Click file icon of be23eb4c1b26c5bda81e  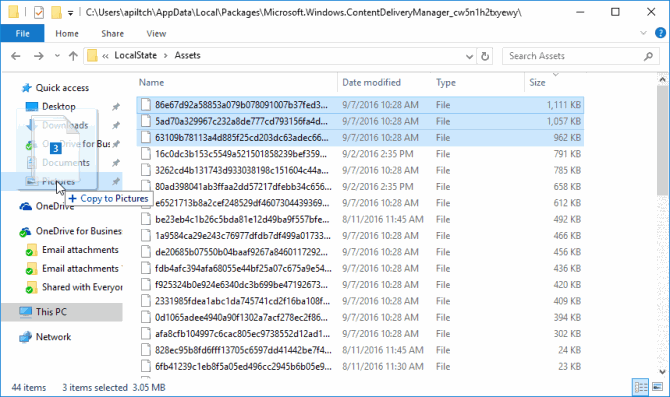146,219
